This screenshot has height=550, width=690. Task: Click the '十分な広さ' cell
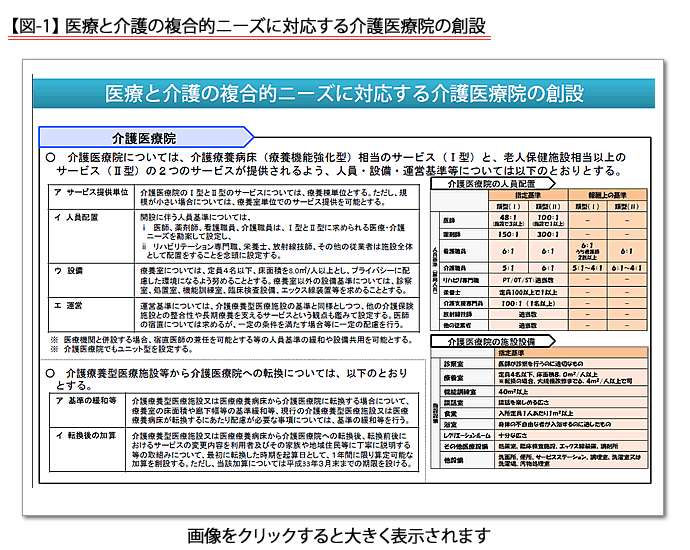pyautogui.click(x=571, y=435)
